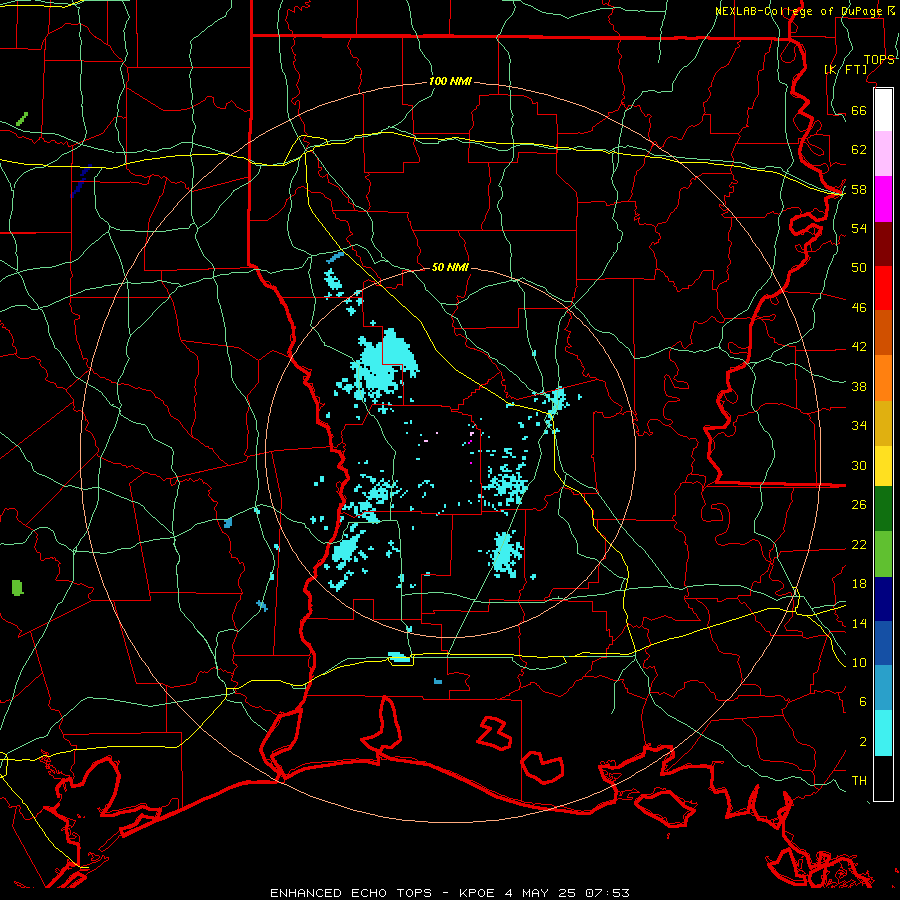Click the legend value '34'
The image size is (900, 900).
(x=859, y=426)
